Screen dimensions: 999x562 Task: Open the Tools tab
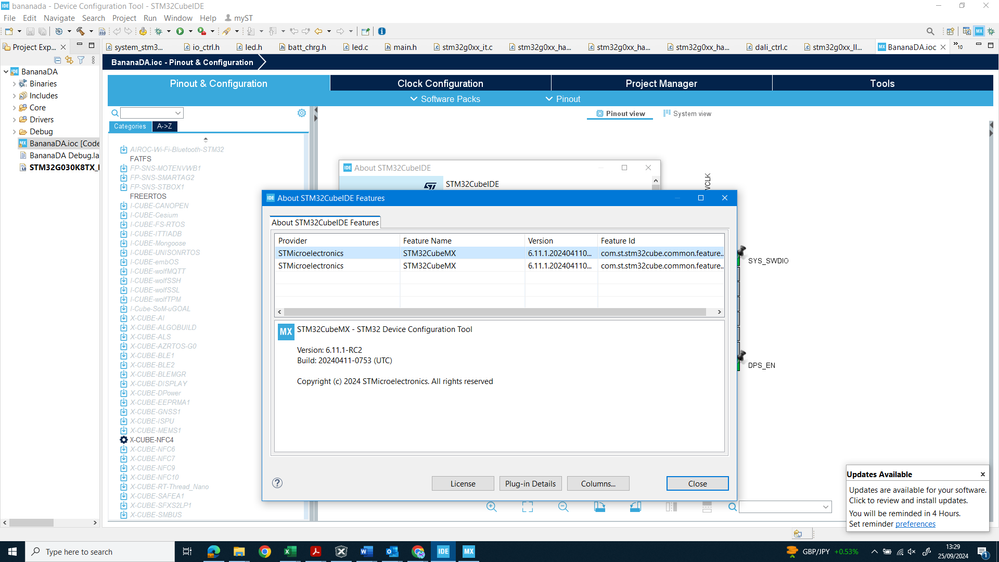882,83
